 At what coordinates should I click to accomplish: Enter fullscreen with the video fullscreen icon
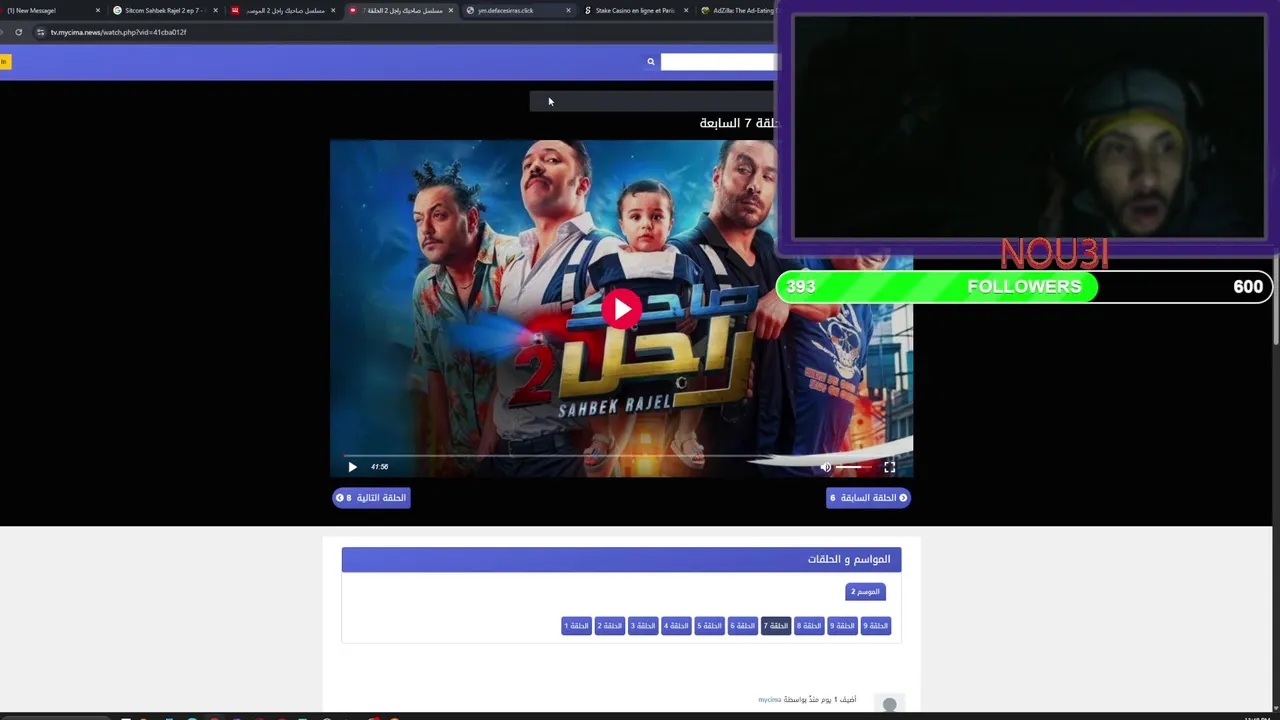pyautogui.click(x=889, y=467)
